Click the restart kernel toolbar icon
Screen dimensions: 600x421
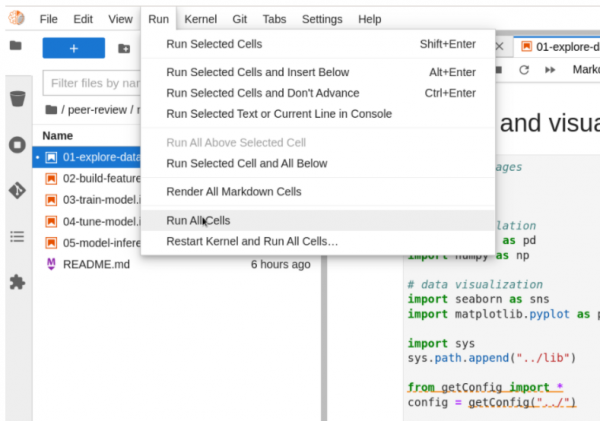(524, 70)
